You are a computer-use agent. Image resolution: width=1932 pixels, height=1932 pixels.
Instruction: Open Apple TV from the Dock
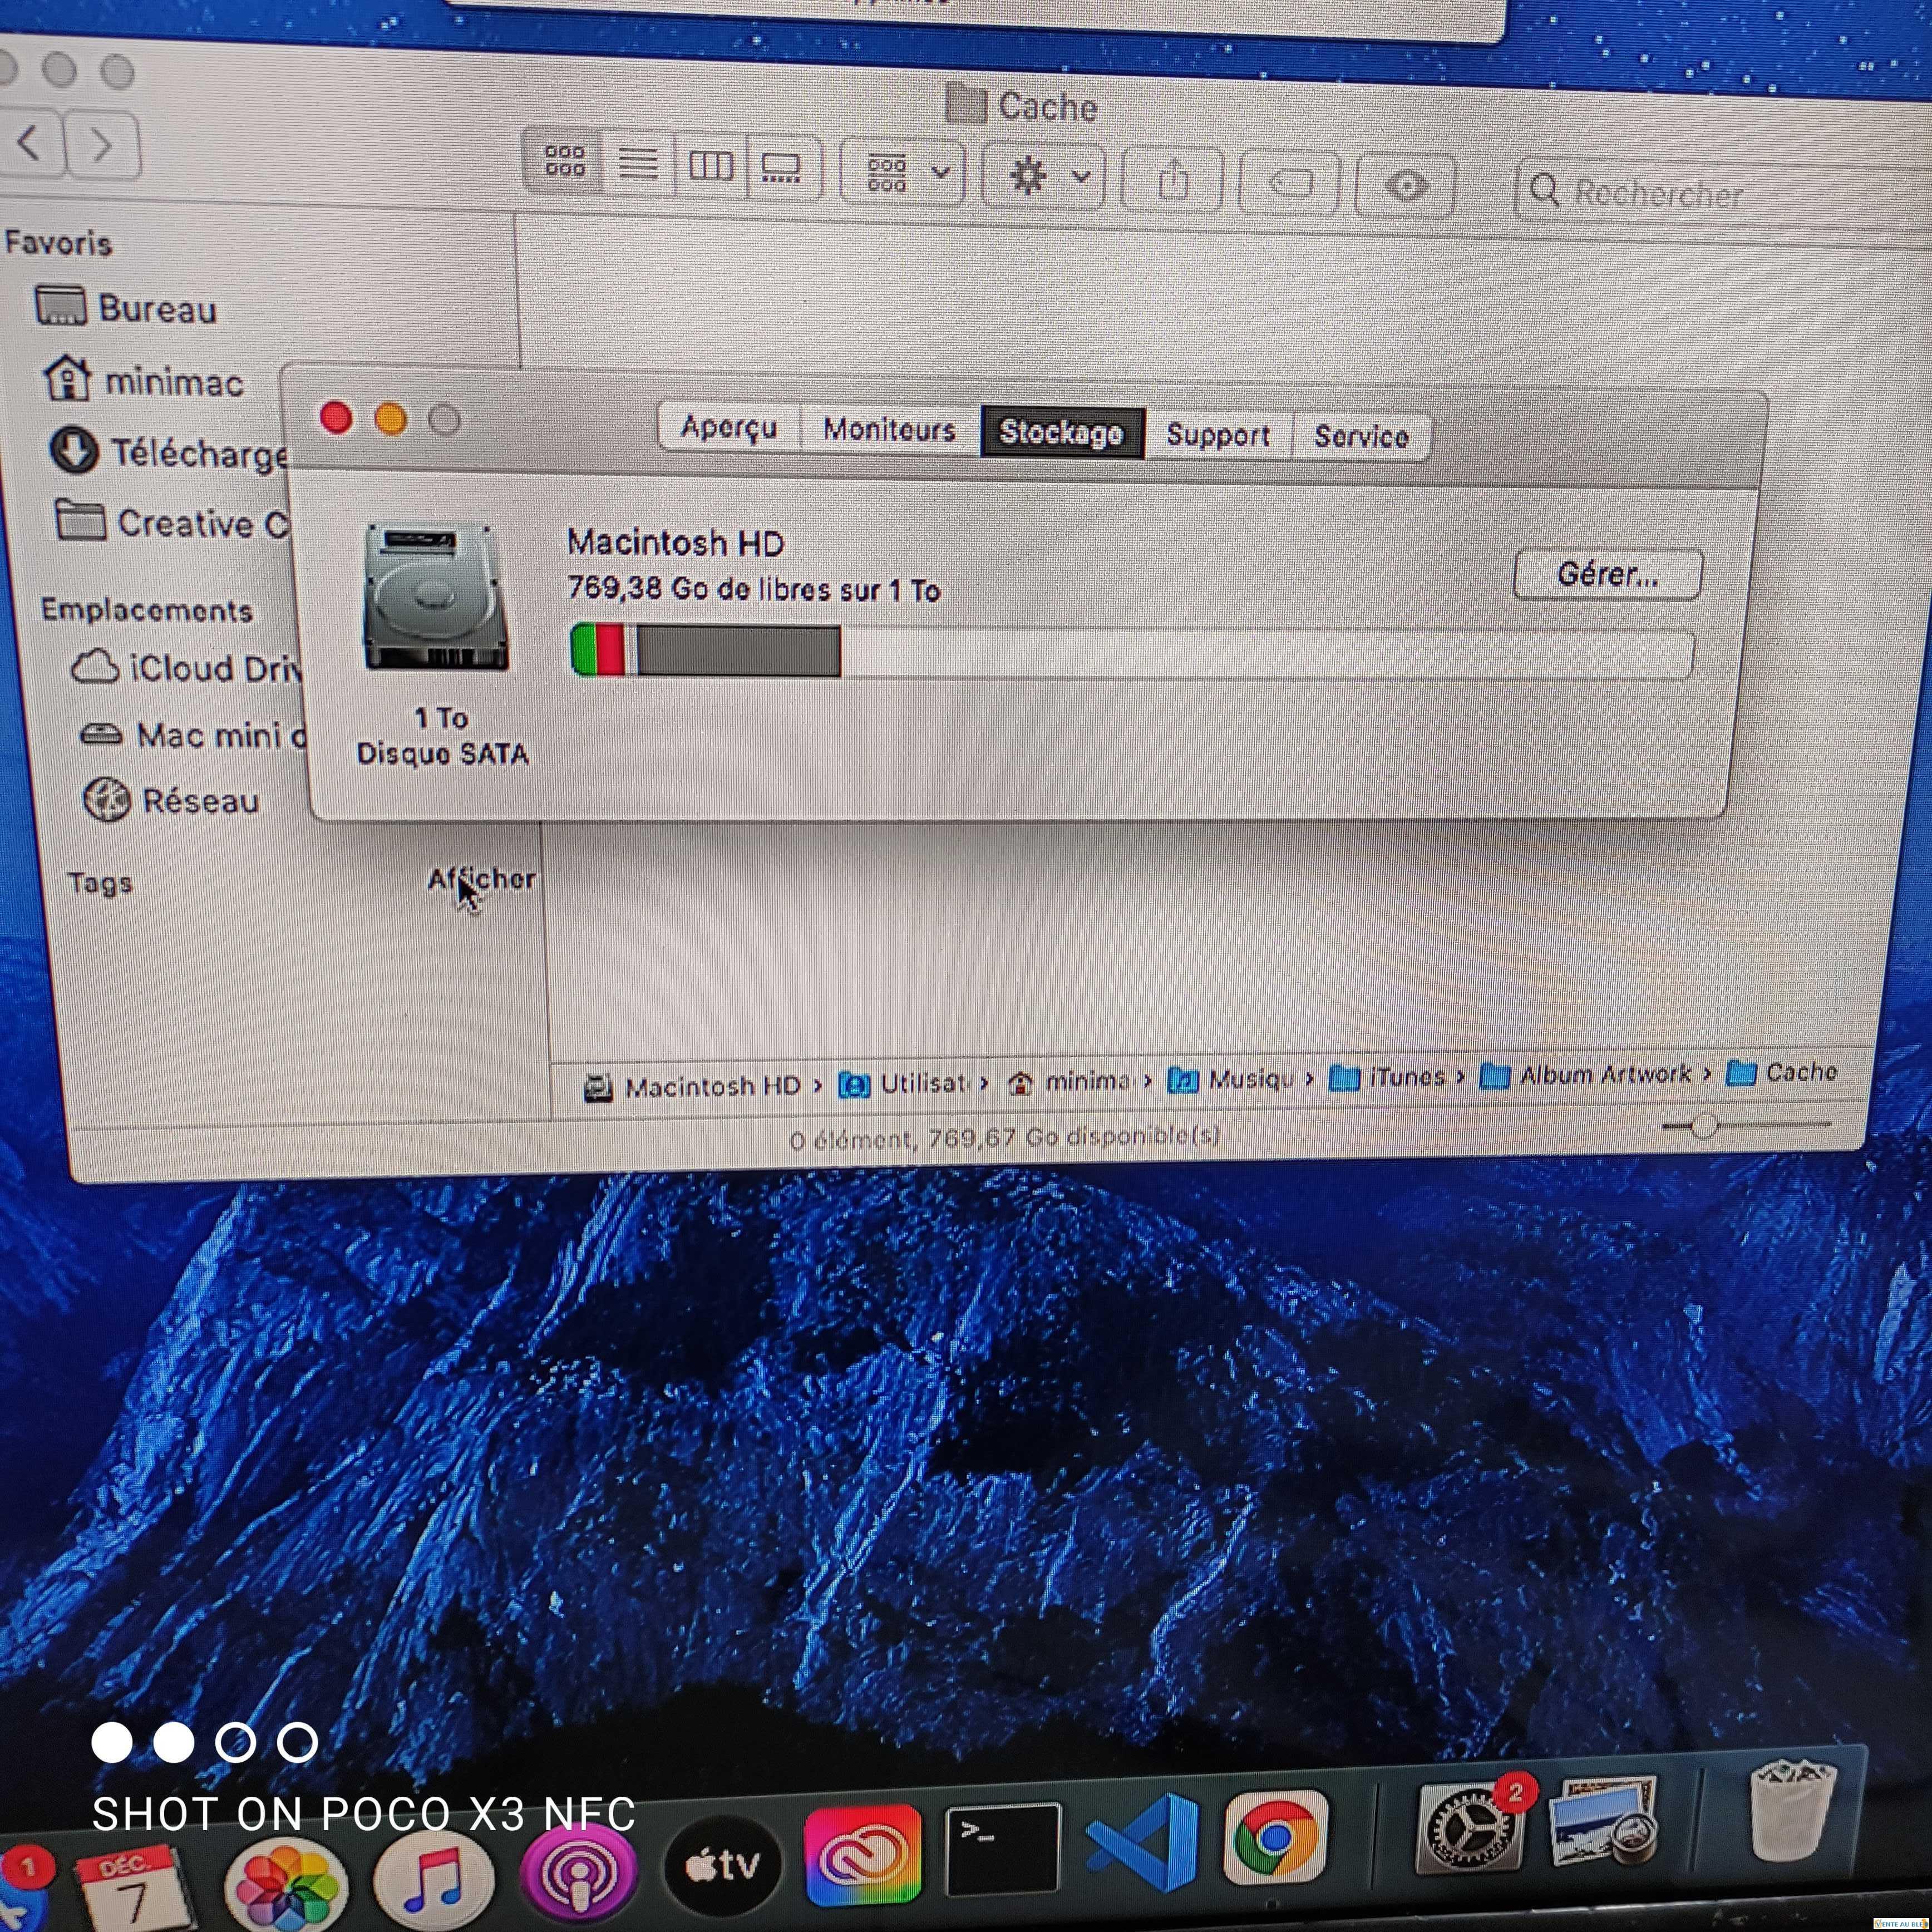click(723, 1866)
